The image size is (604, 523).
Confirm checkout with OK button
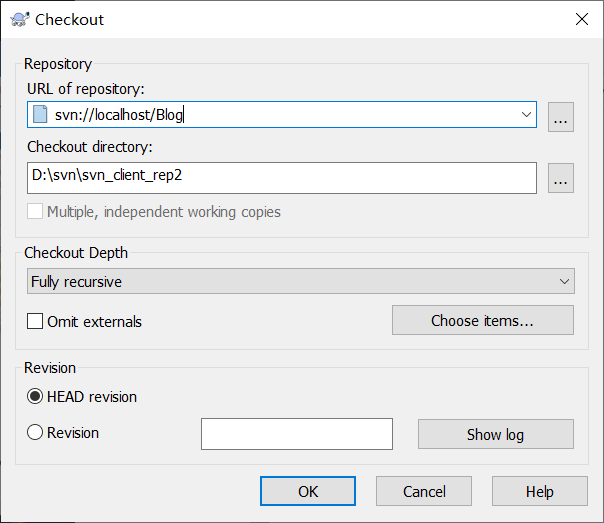(308, 491)
